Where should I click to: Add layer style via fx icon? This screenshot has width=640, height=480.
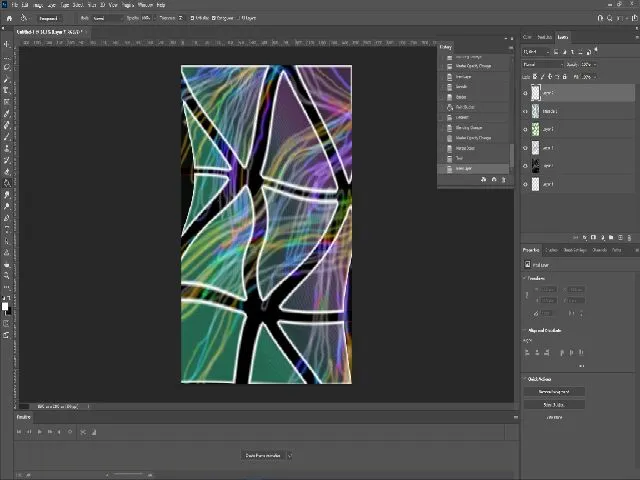[x=584, y=238]
